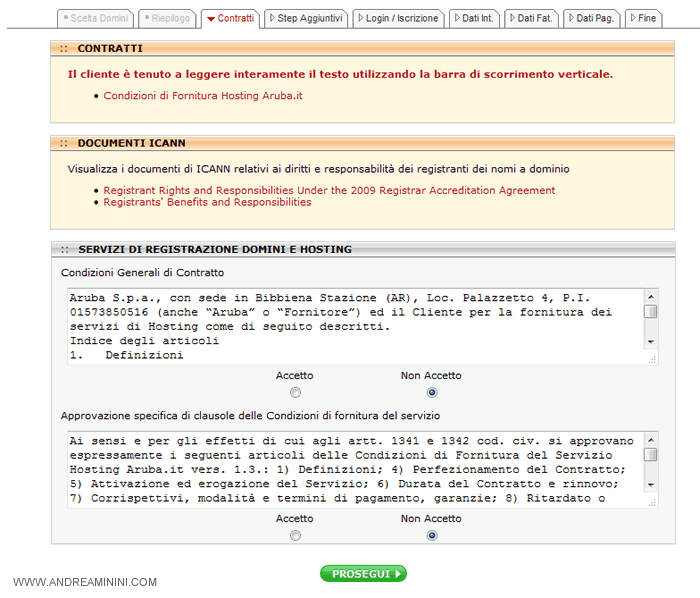Open the Step Aggiuntivi tab
The height and width of the screenshot is (598, 700).
tap(306, 18)
